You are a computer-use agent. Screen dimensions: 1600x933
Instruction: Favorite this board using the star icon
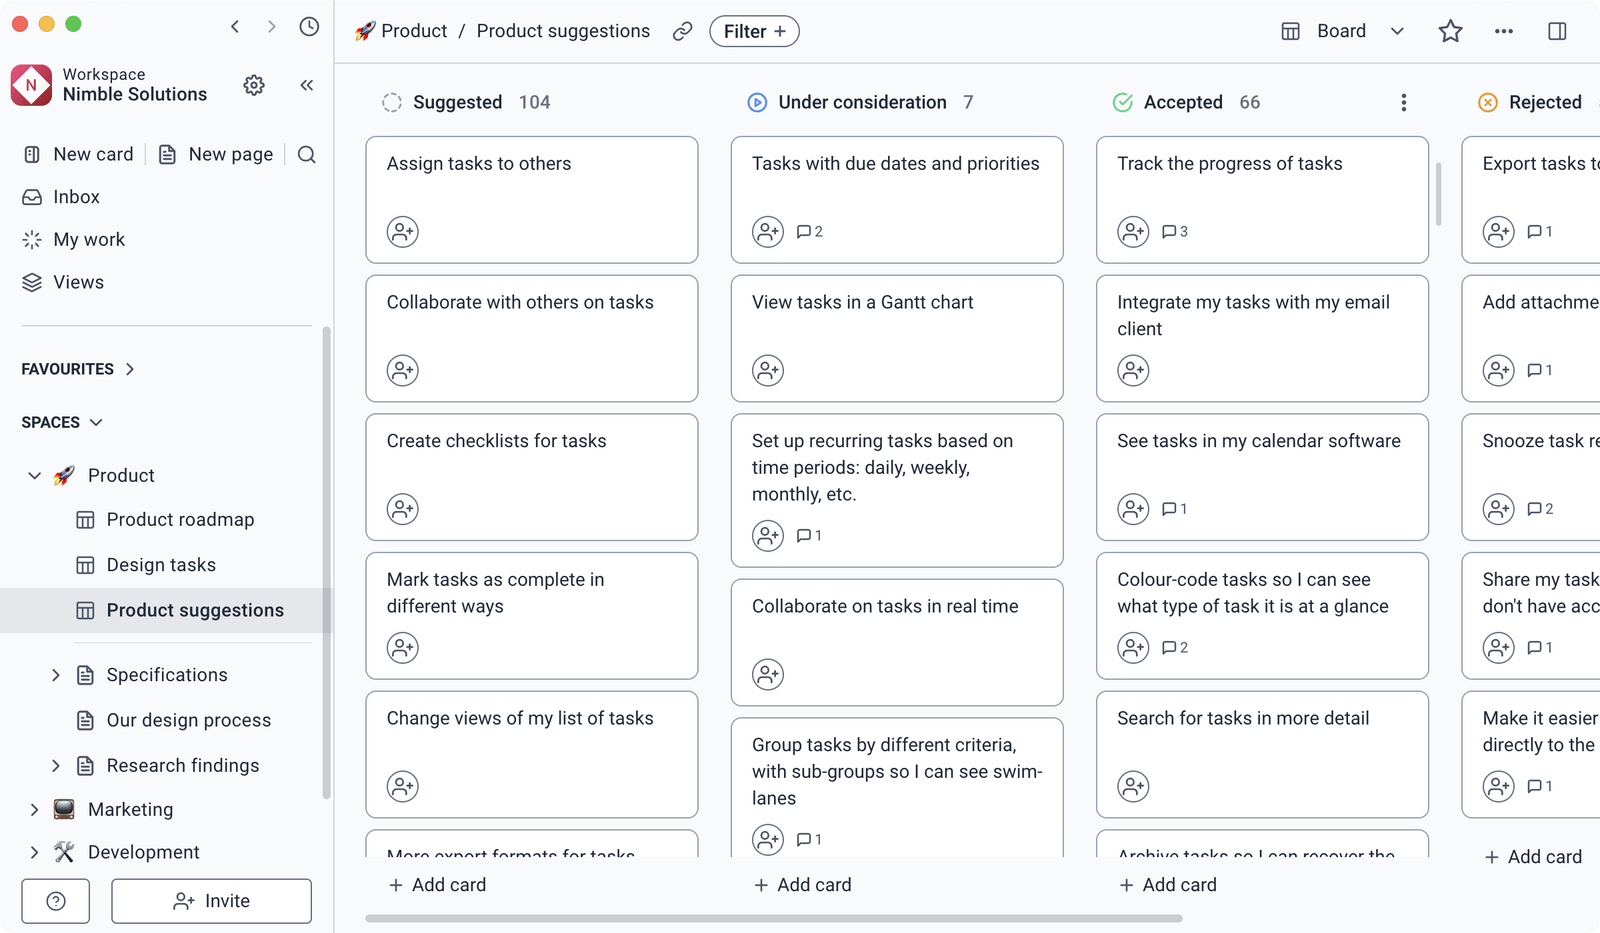pos(1450,31)
